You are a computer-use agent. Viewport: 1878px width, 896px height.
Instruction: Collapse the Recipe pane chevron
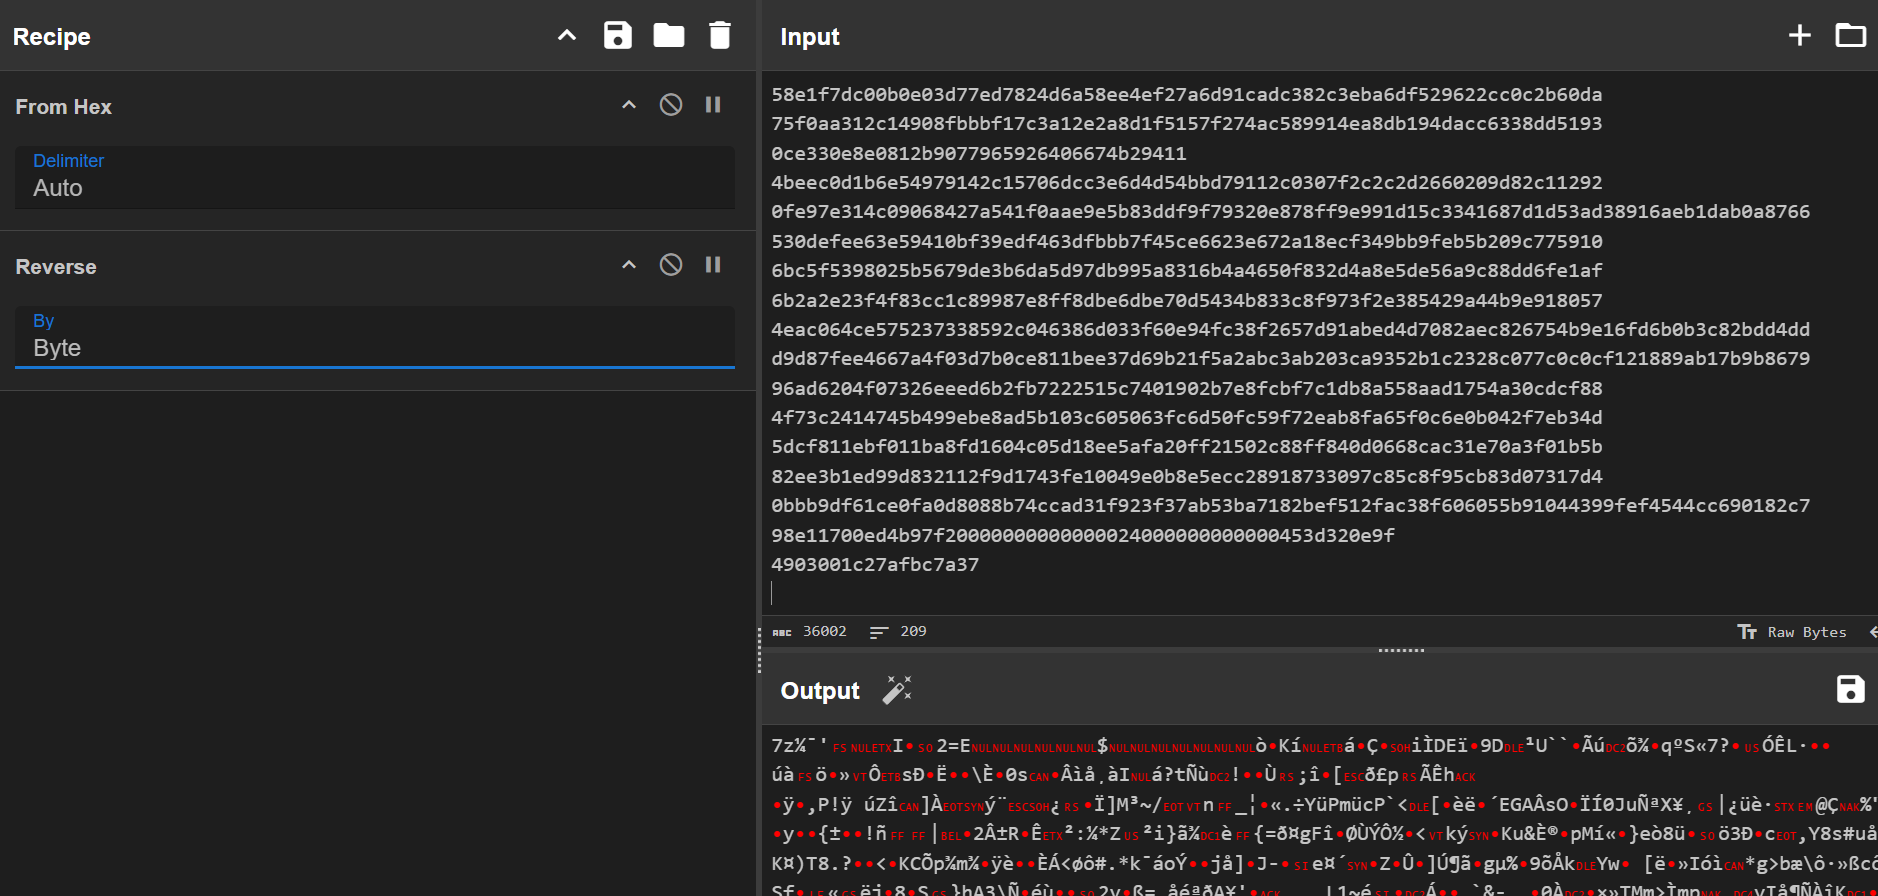point(567,36)
